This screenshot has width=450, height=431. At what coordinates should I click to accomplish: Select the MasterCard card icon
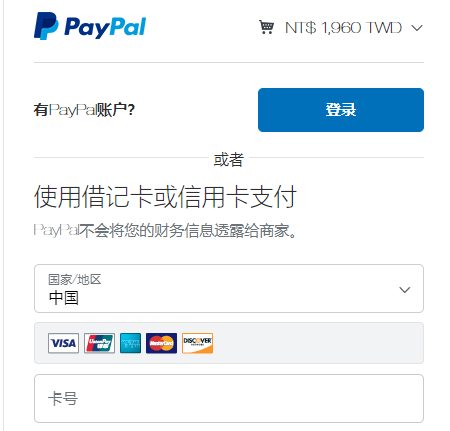tap(161, 343)
